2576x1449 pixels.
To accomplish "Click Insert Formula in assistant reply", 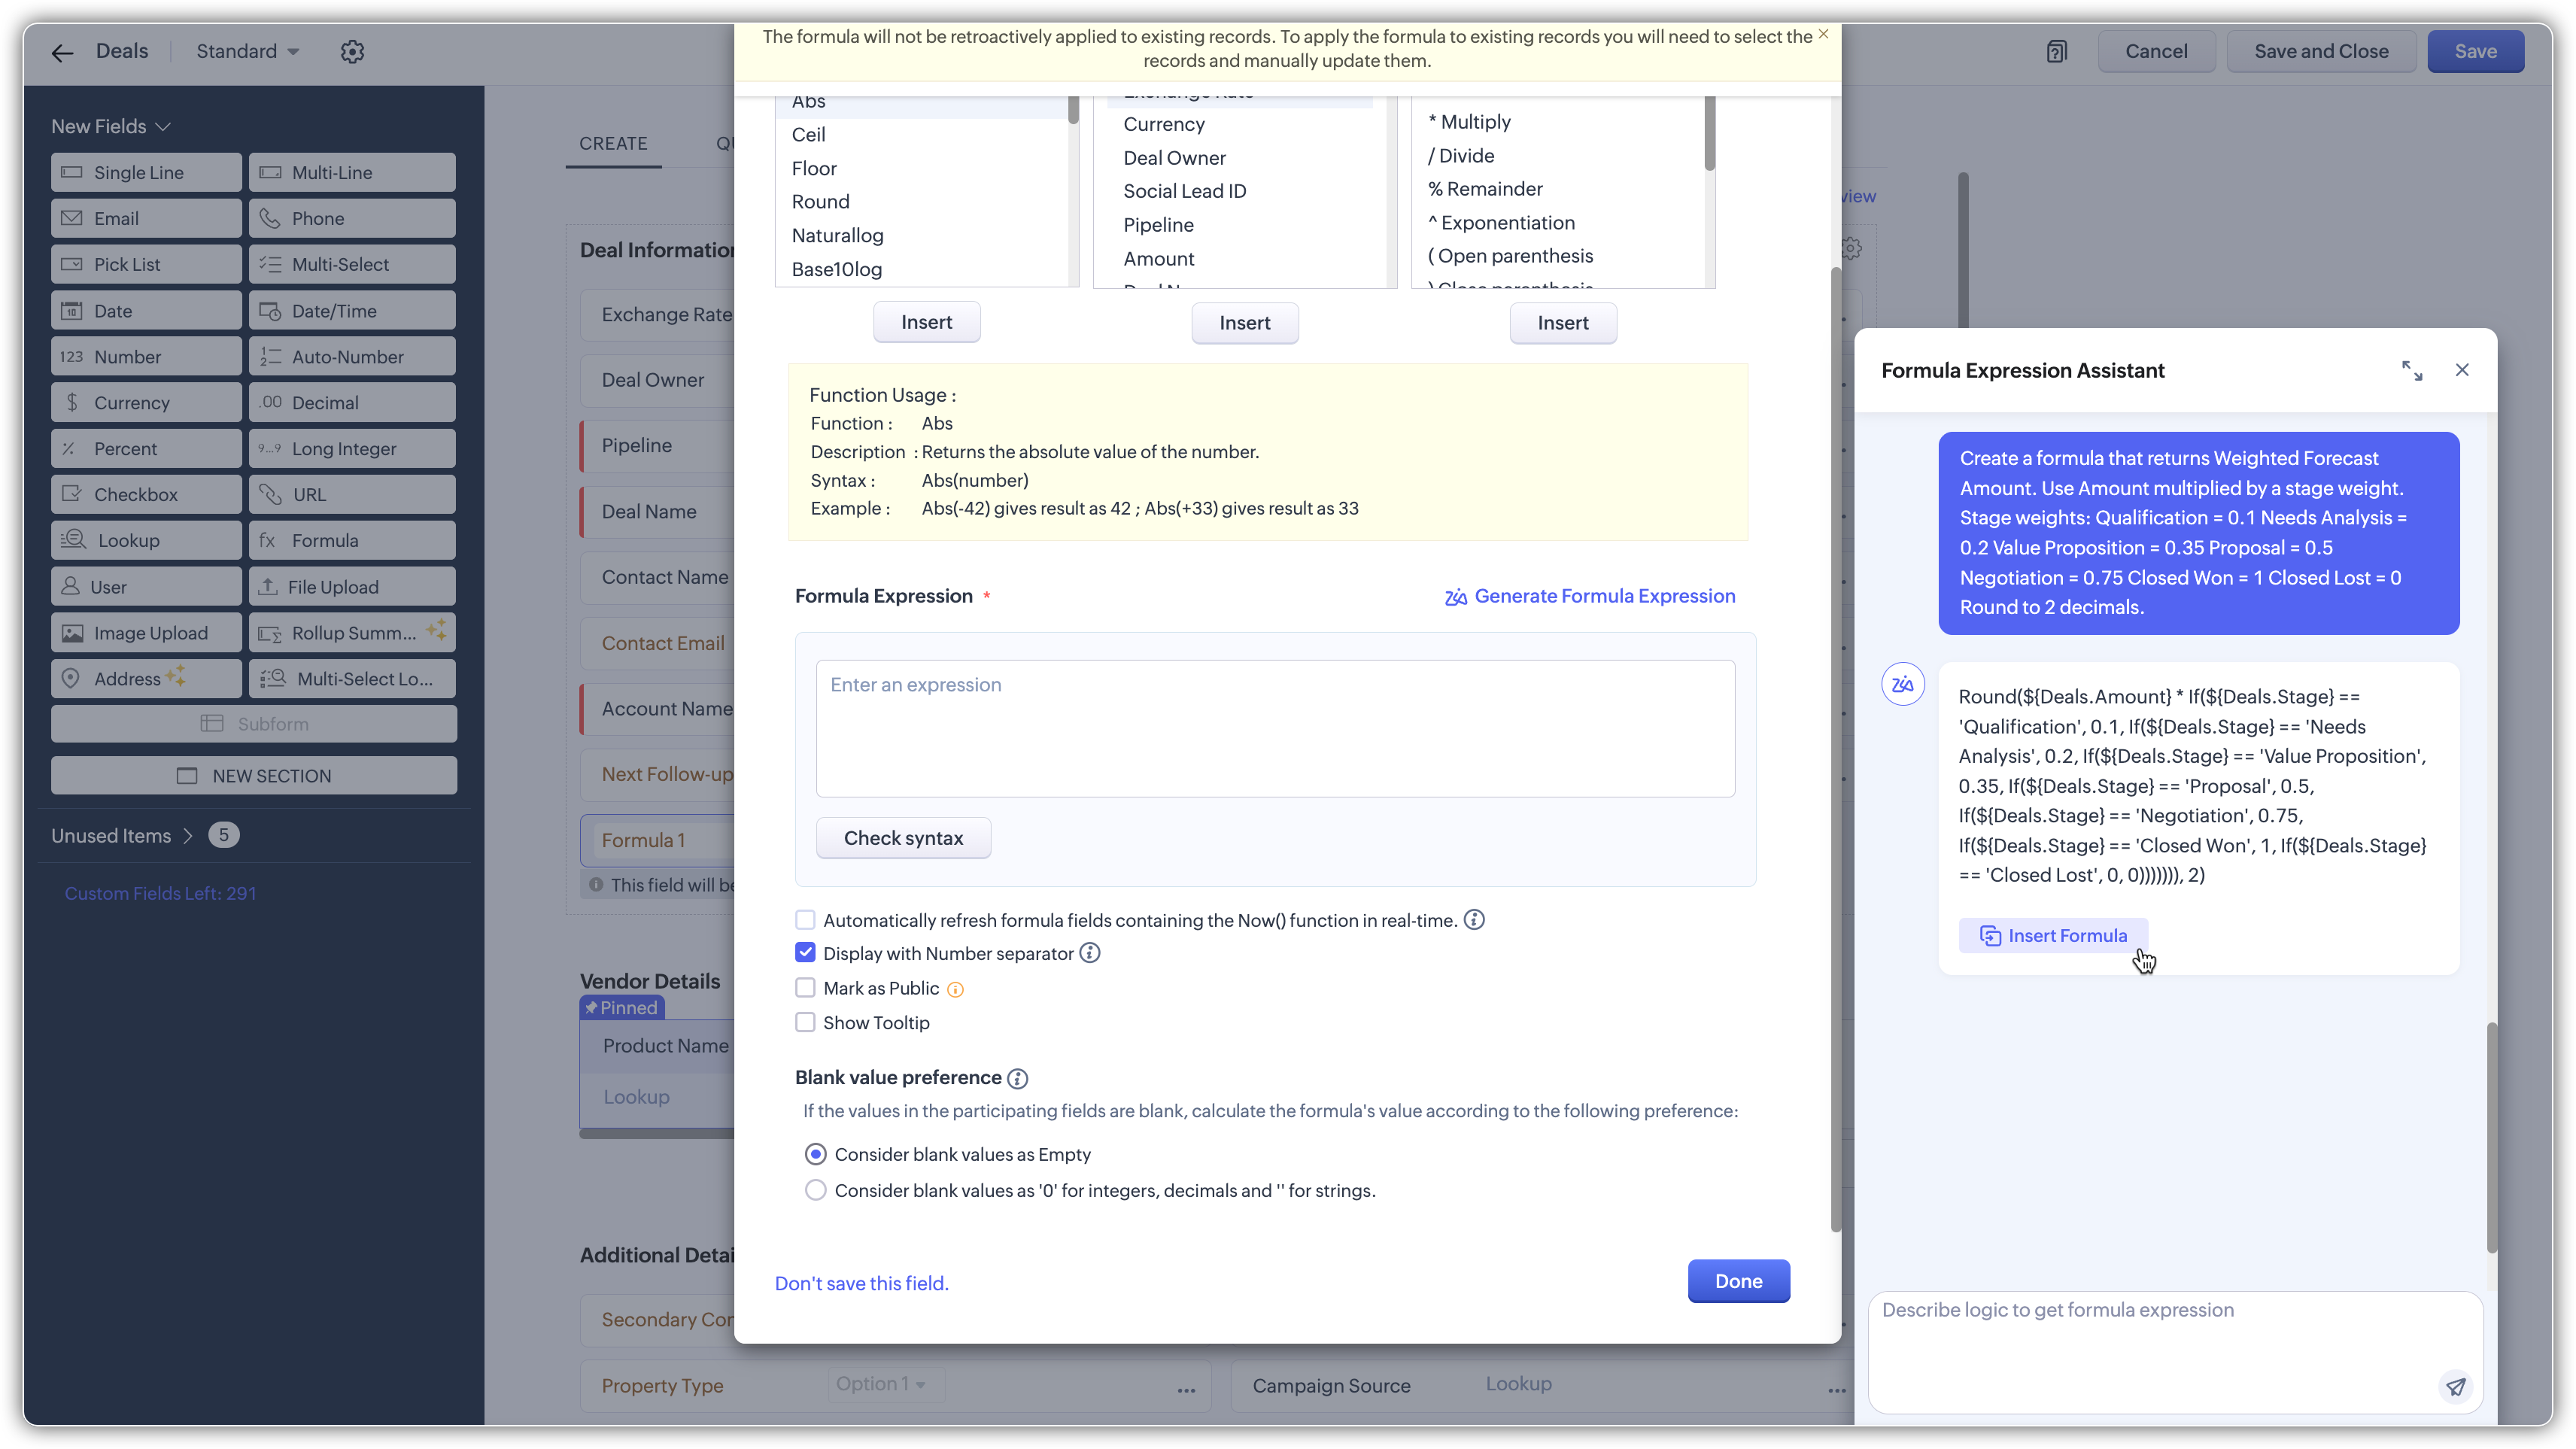I will point(2053,936).
